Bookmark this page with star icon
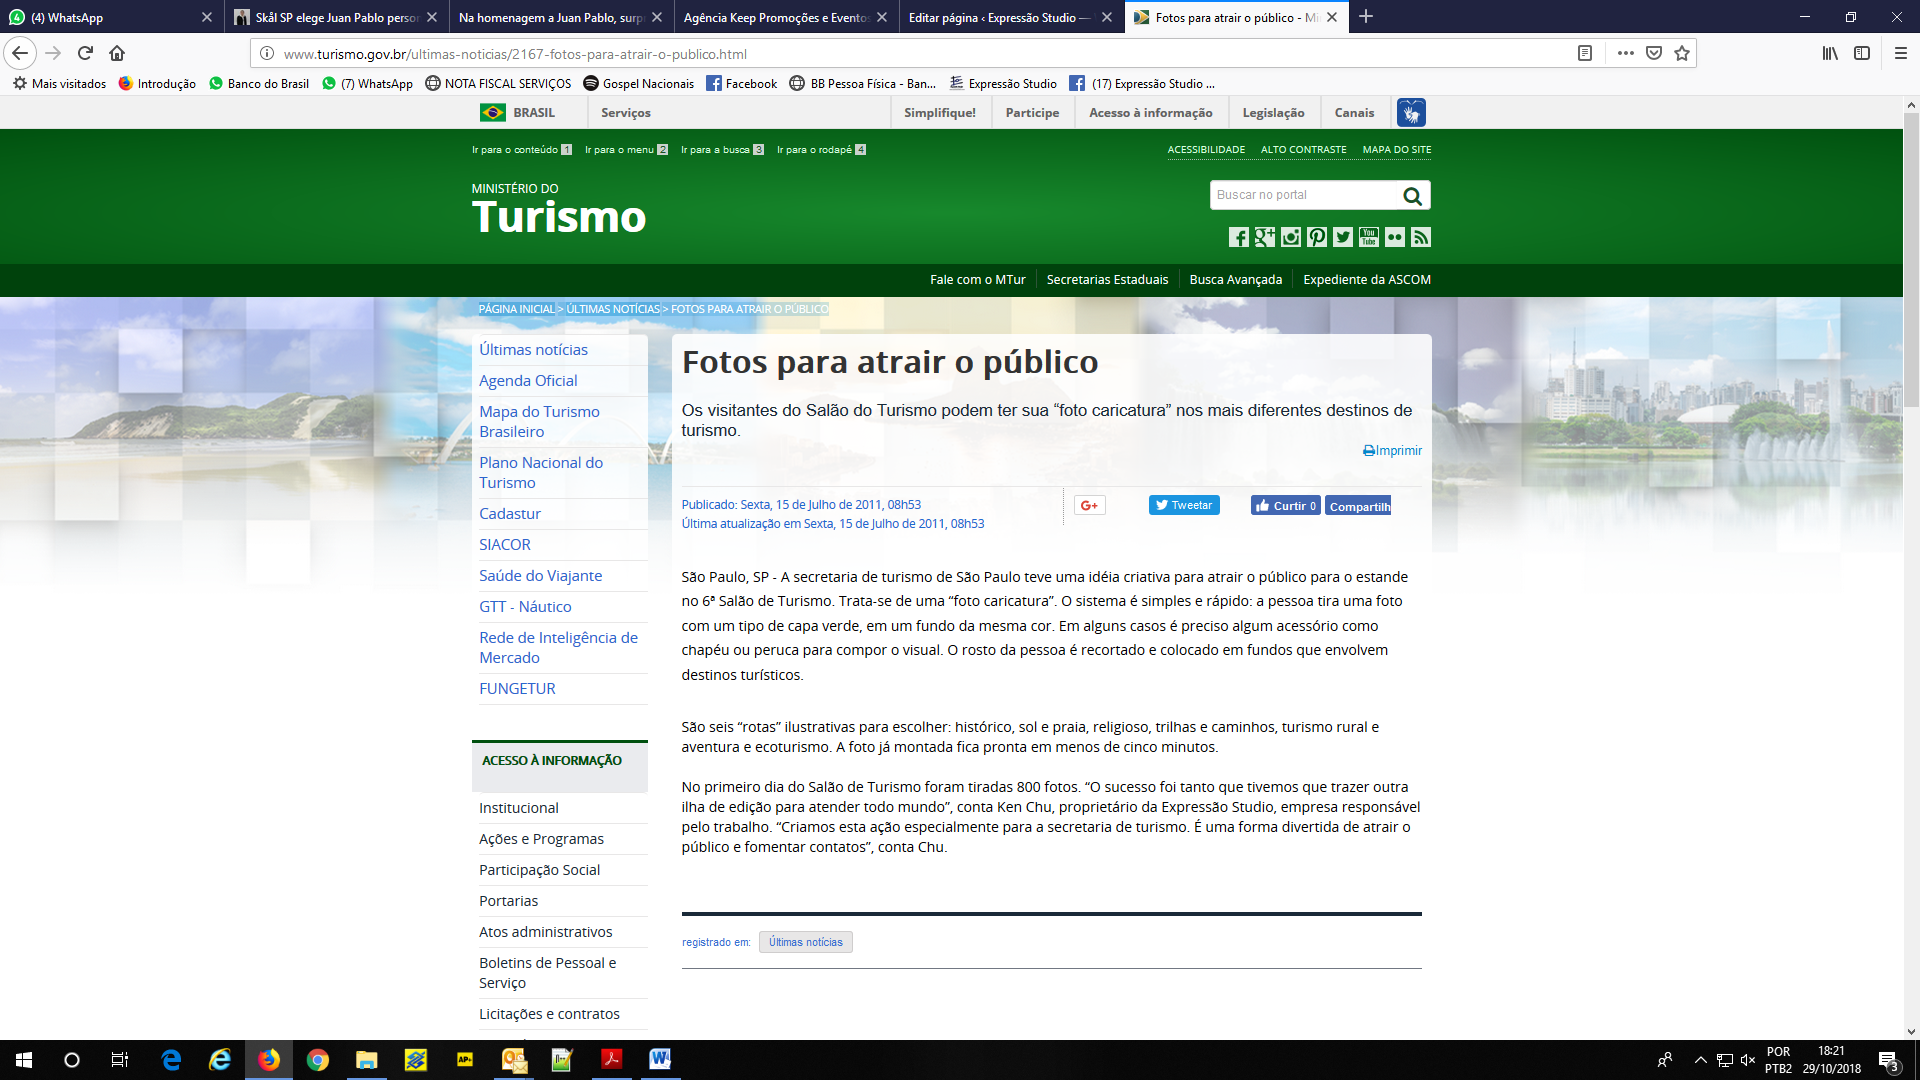 coord(1682,53)
